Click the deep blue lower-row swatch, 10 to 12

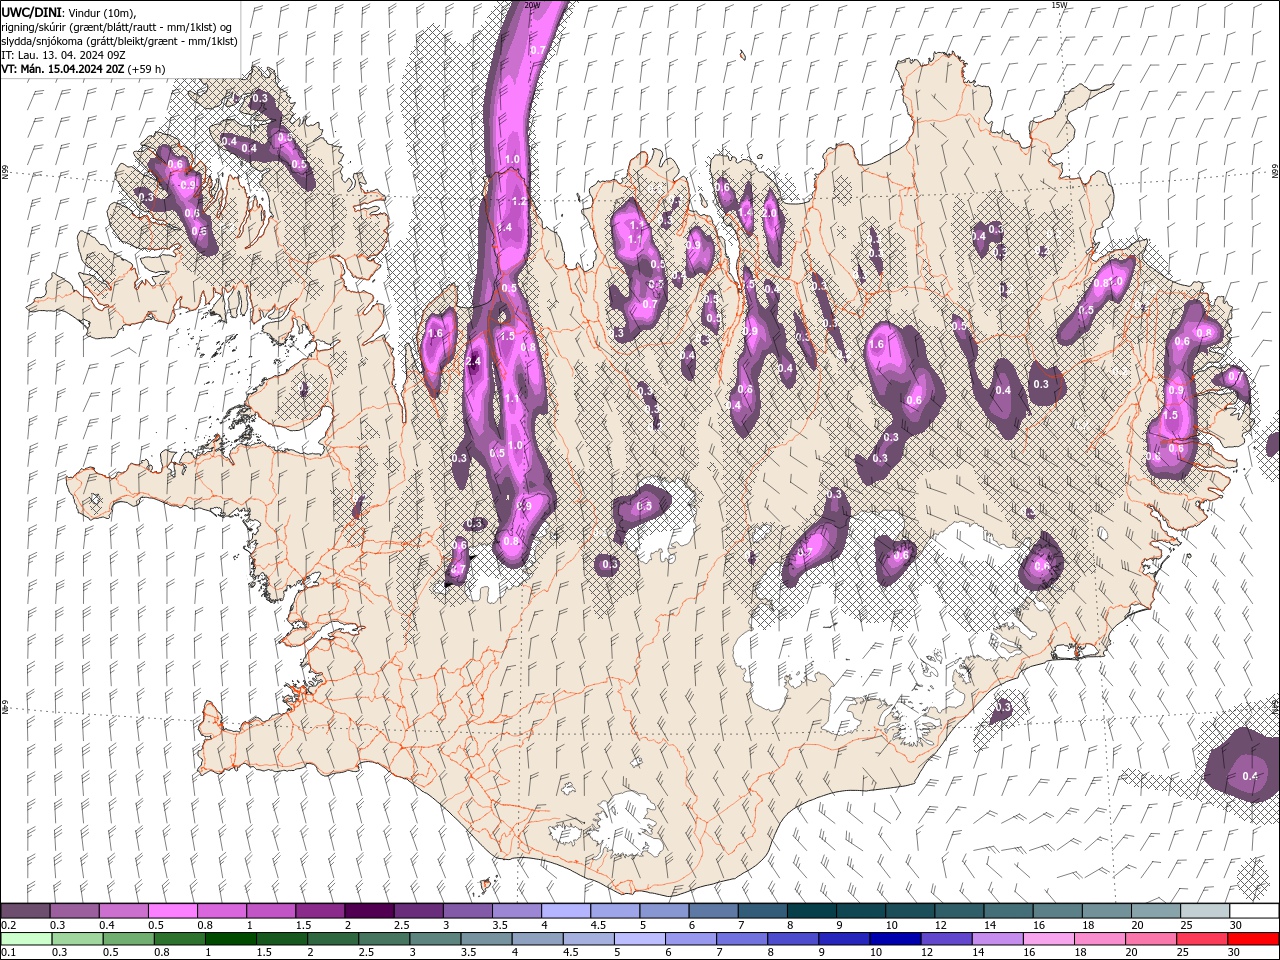(x=894, y=938)
